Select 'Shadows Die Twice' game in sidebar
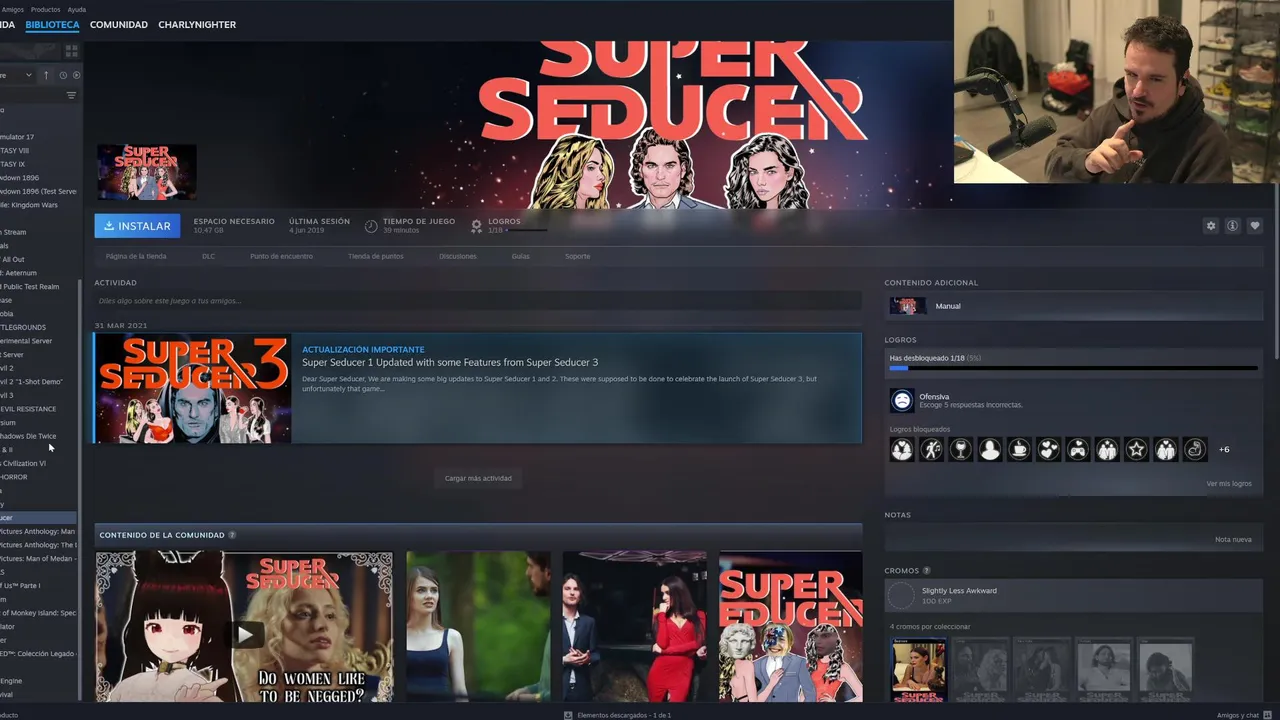 pos(28,436)
